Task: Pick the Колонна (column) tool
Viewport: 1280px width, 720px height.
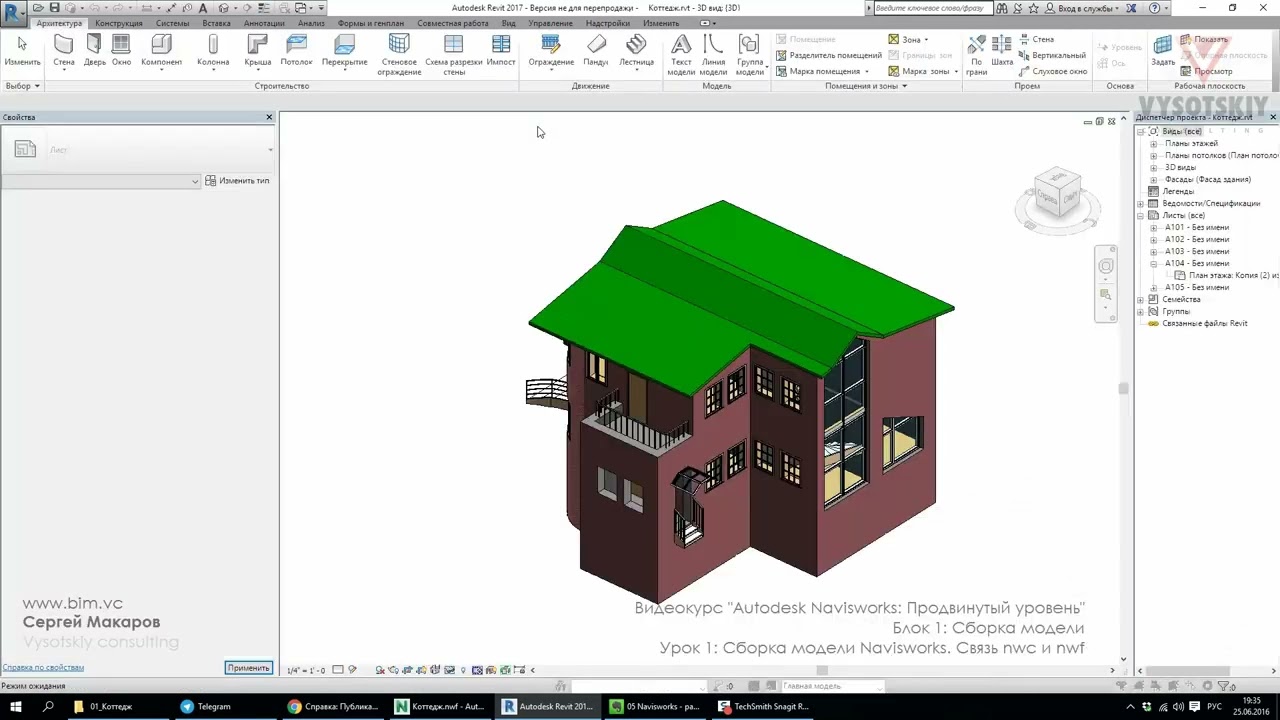Action: click(213, 51)
